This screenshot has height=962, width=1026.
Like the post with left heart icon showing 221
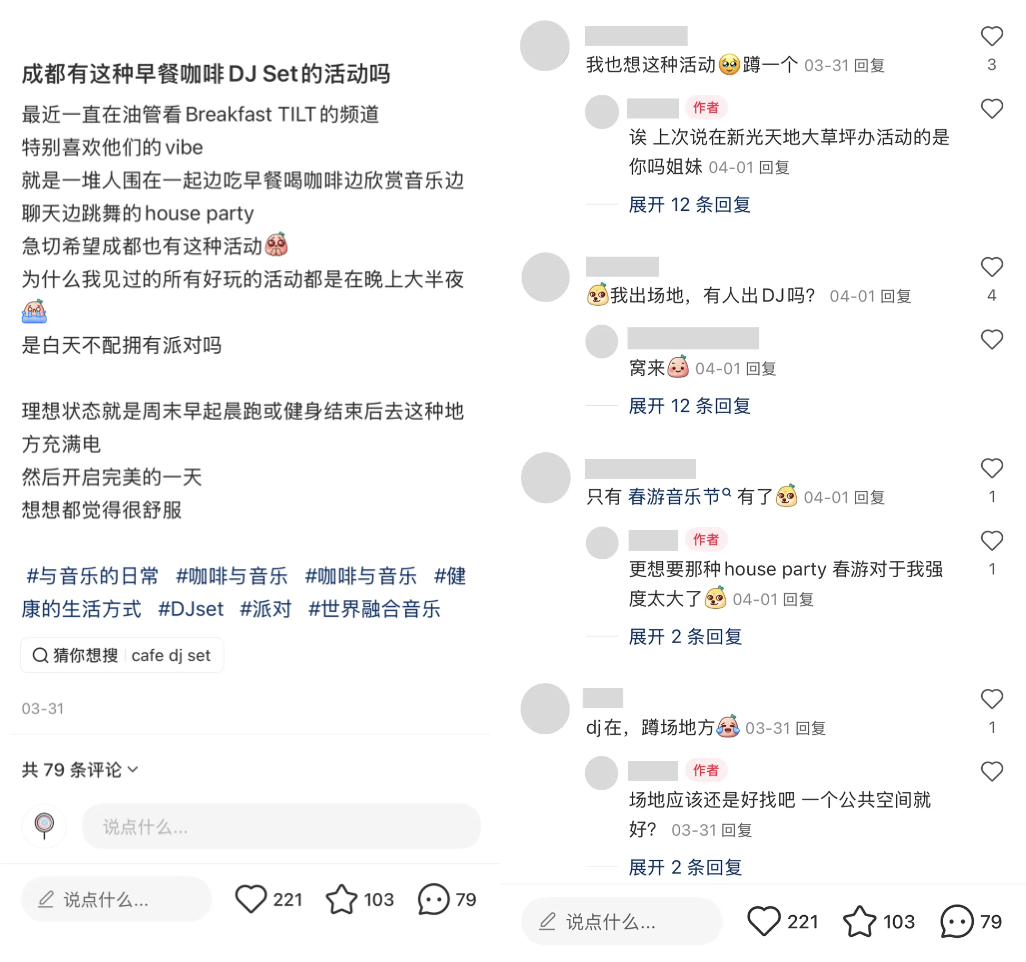coord(251,899)
